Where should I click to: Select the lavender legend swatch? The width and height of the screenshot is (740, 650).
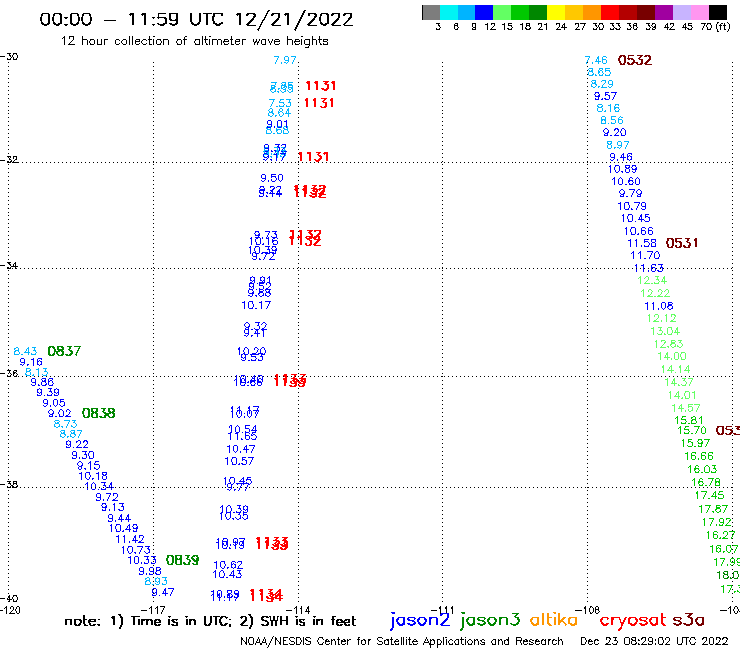coord(681,13)
